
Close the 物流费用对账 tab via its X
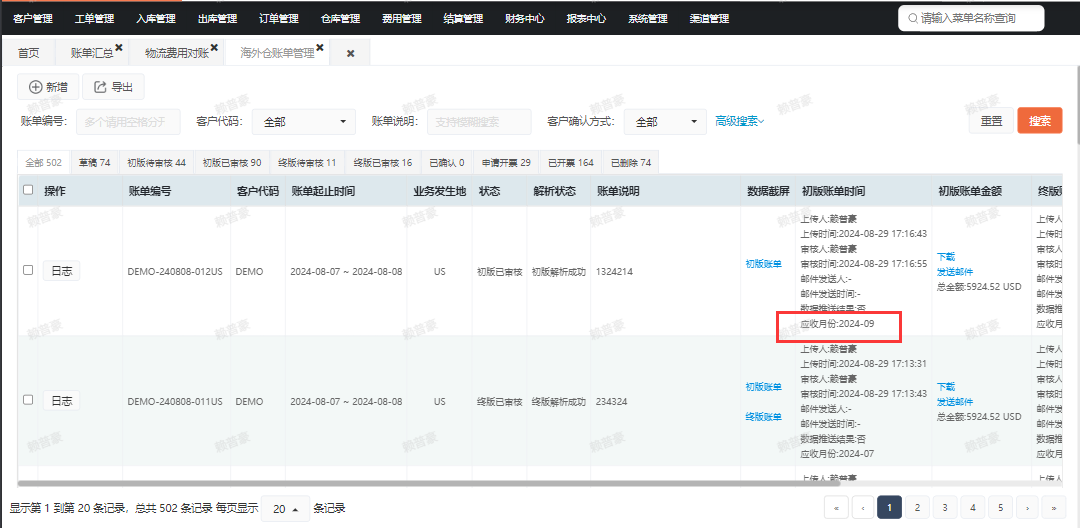[x=214, y=47]
